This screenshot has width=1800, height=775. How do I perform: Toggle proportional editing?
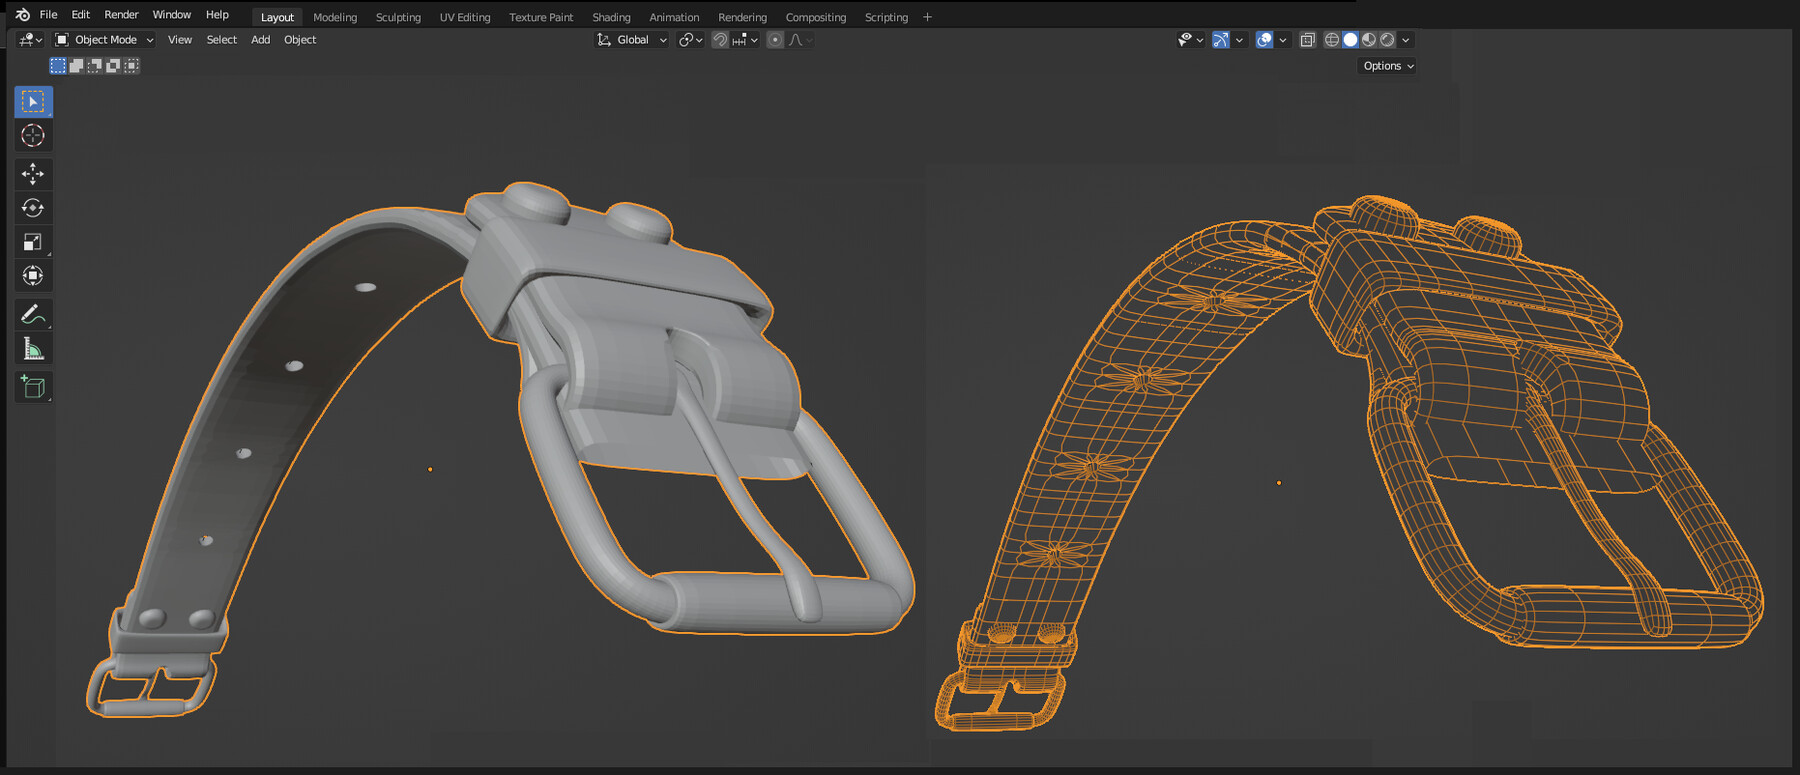tap(775, 40)
